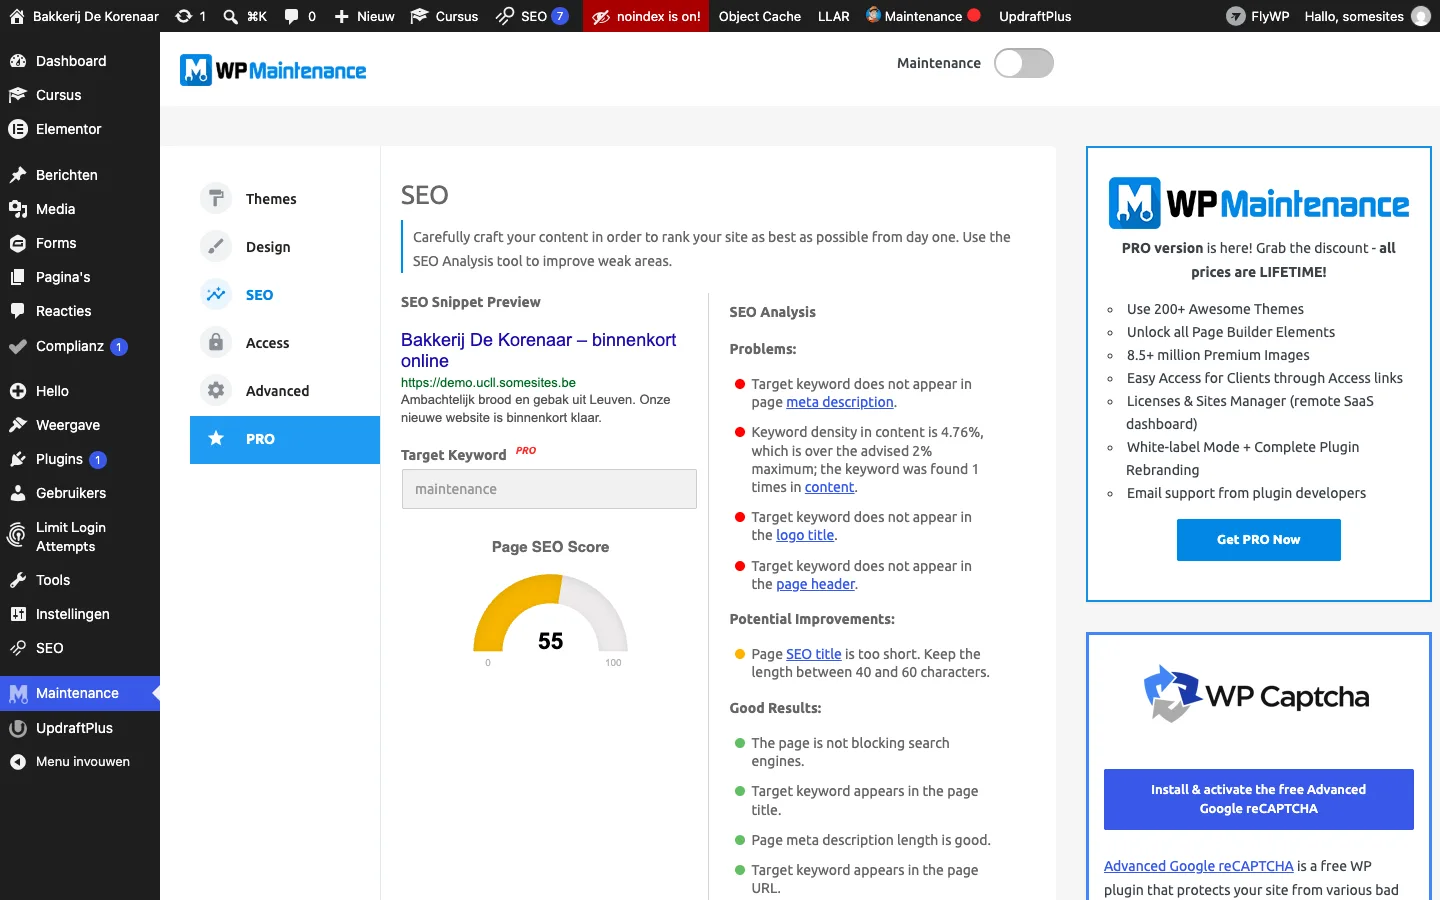Image resolution: width=1440 pixels, height=900 pixels.
Task: Open Object Cache in admin bar
Action: 760,16
